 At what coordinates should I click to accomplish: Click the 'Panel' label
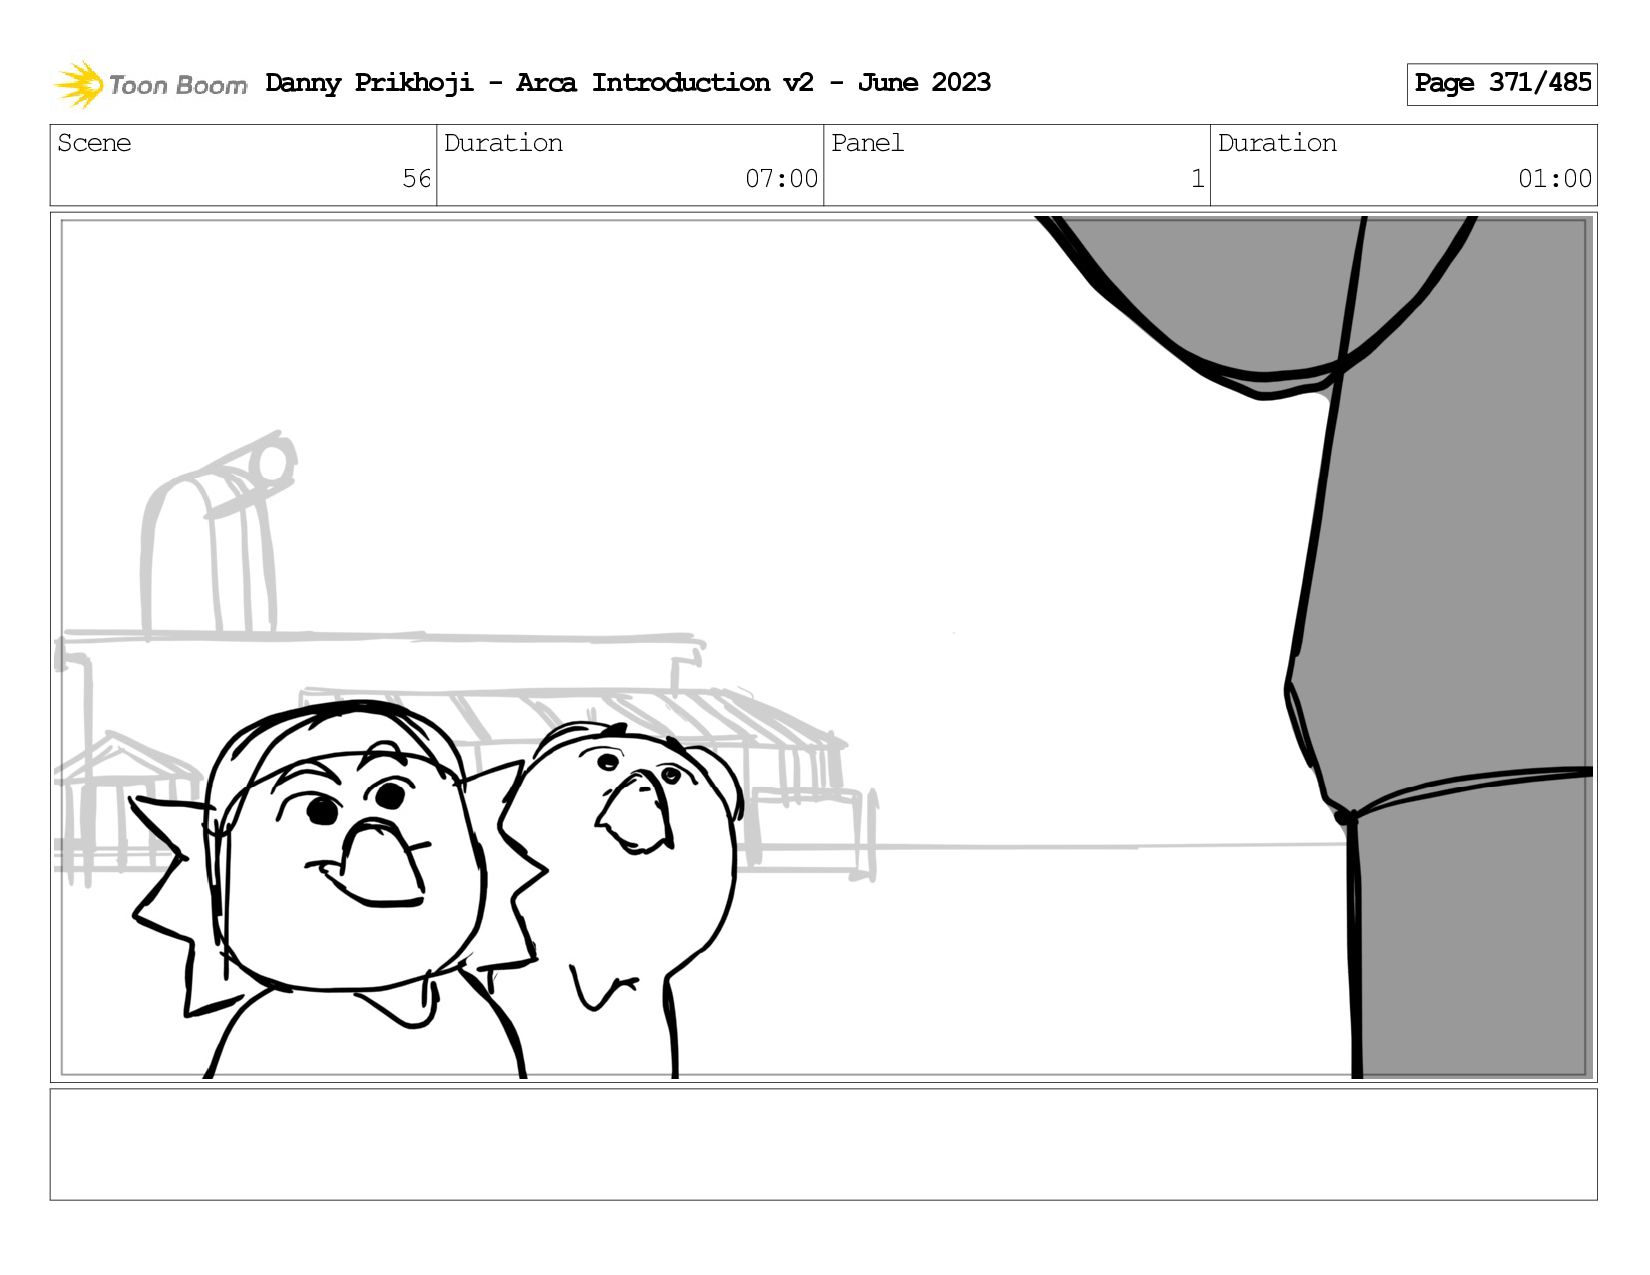click(867, 143)
